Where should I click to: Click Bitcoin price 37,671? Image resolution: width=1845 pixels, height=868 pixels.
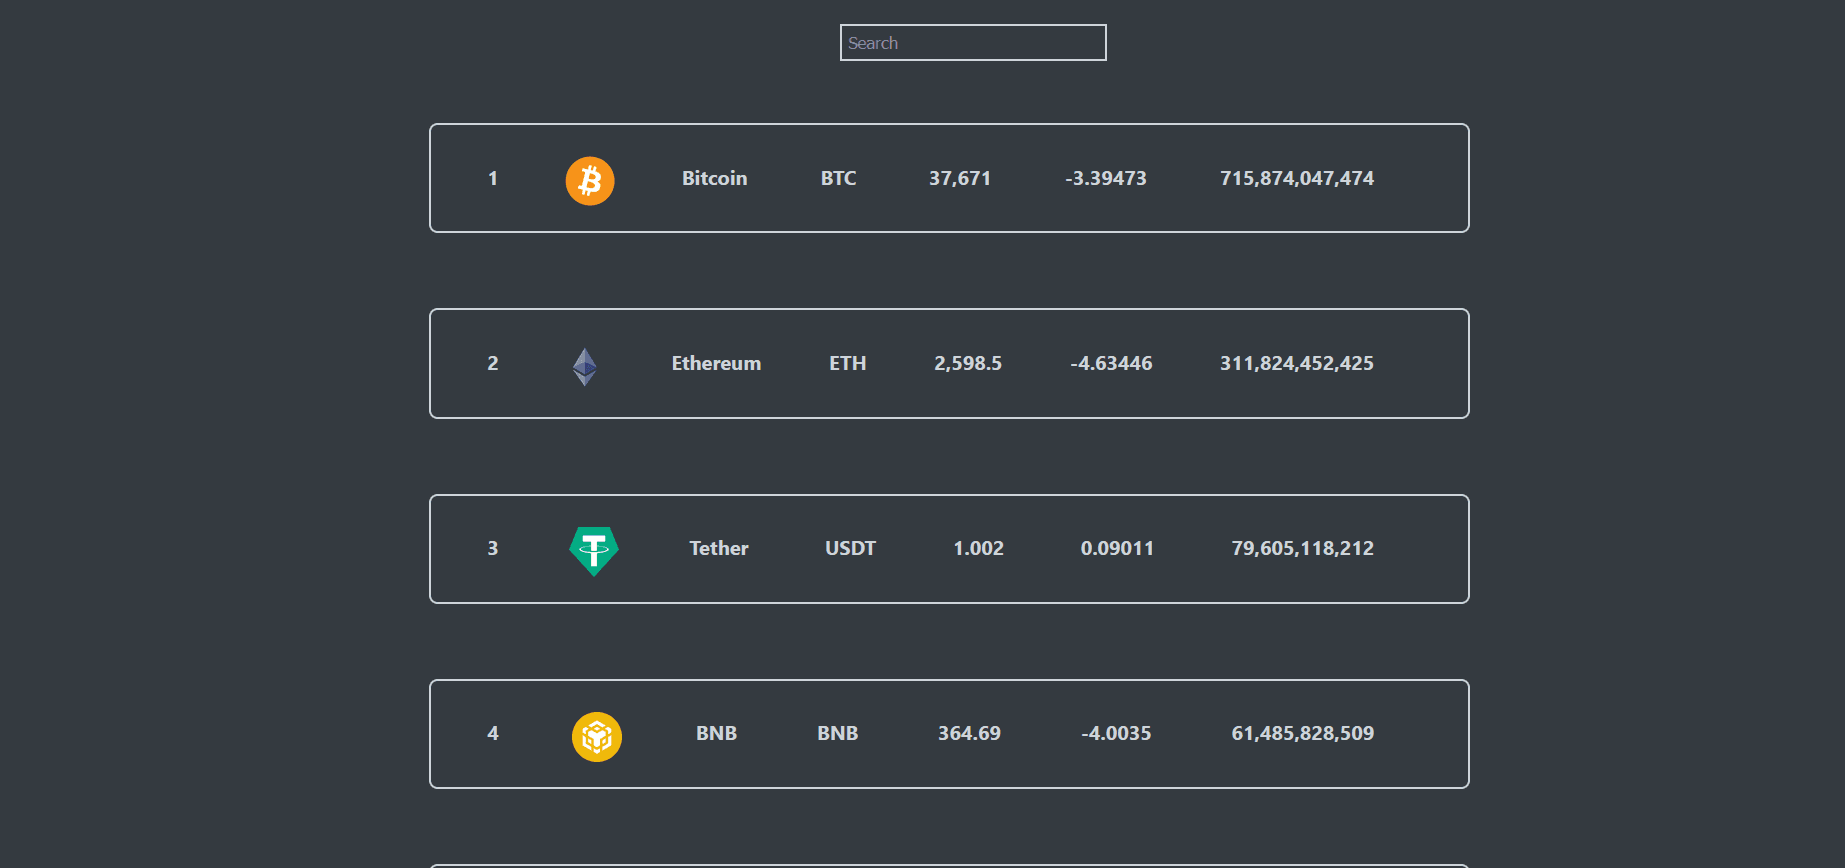(x=960, y=178)
